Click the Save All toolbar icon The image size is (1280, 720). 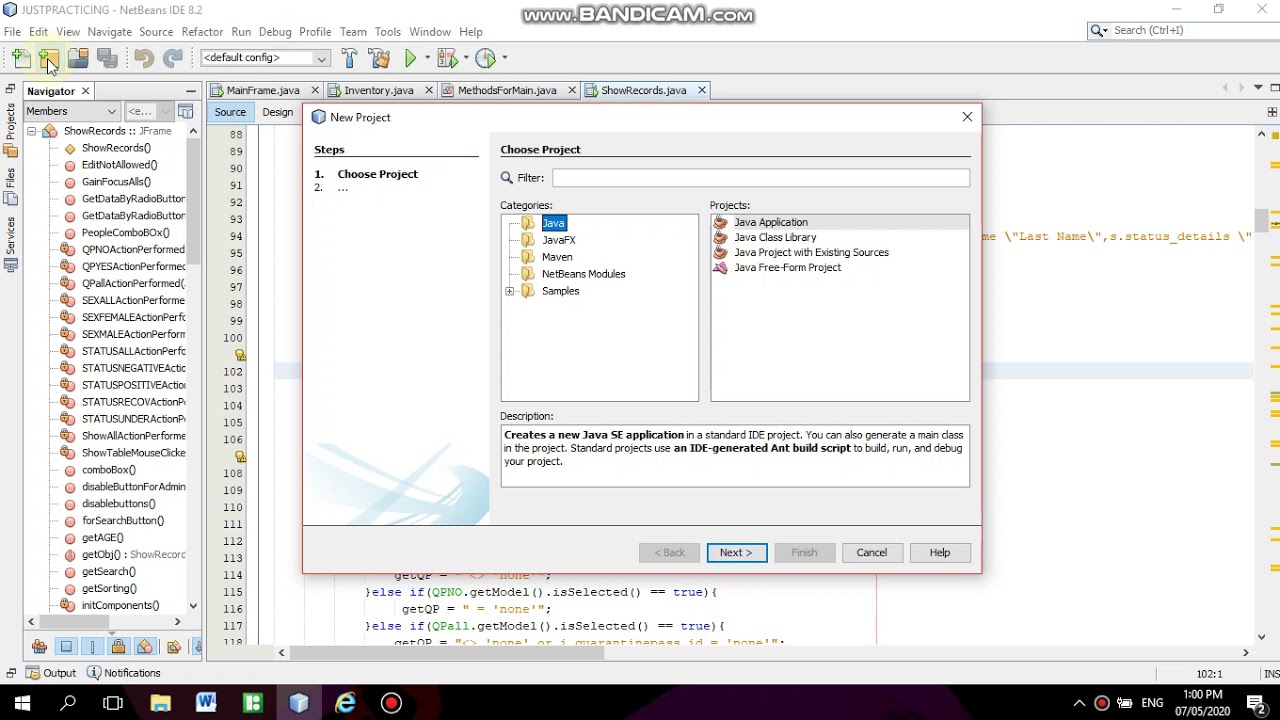(x=107, y=59)
